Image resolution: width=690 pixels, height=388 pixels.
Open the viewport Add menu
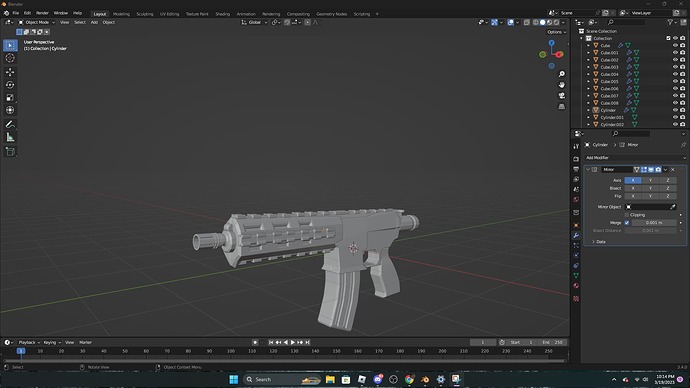(x=94, y=22)
